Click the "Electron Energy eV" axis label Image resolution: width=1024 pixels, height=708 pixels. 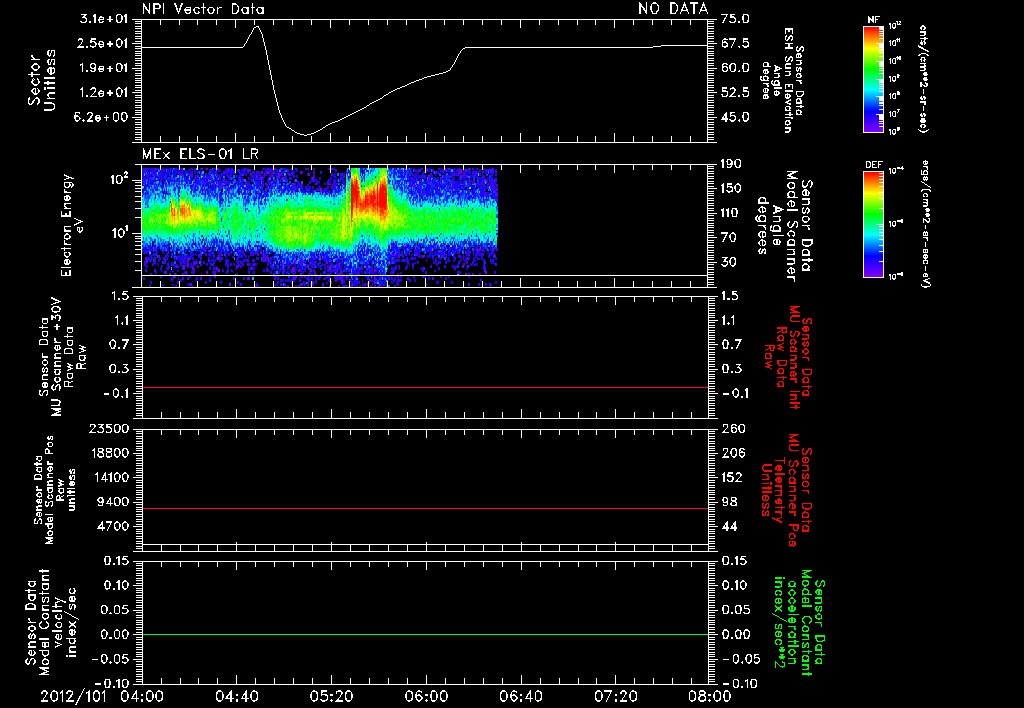72,225
